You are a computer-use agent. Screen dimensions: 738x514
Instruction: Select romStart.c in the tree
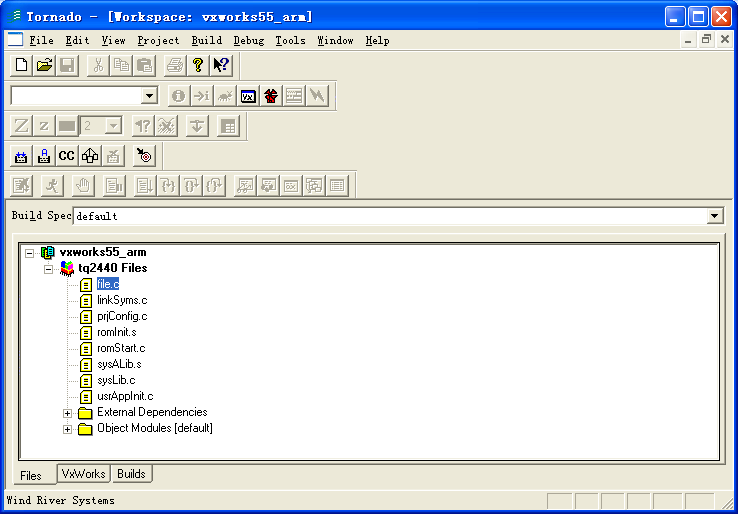(x=121, y=348)
